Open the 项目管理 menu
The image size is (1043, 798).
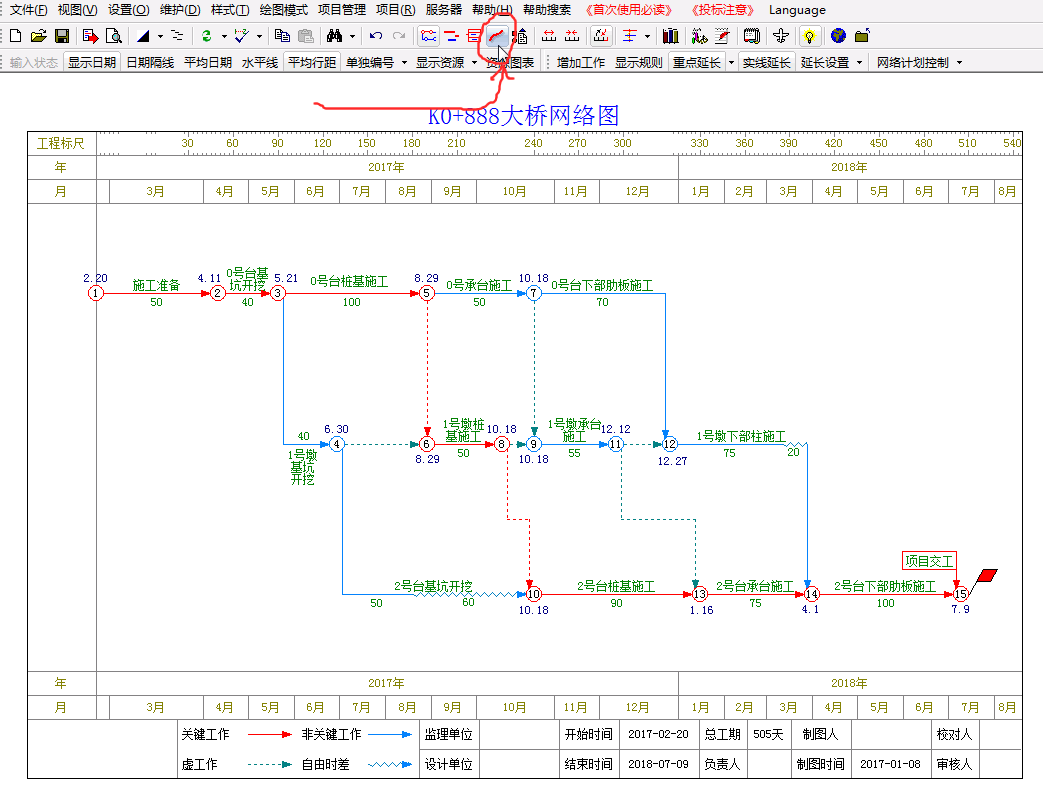pos(342,10)
